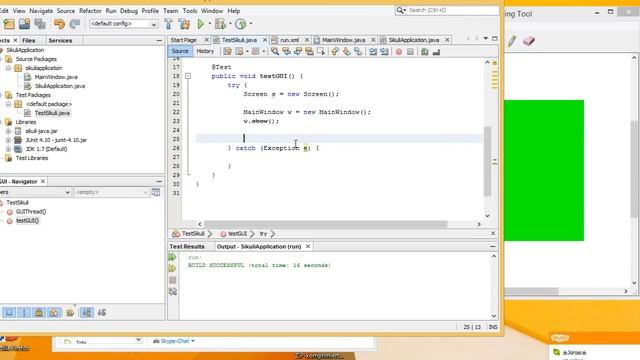Click the Save All icon in main toolbar
640x360 pixels.
point(40,24)
